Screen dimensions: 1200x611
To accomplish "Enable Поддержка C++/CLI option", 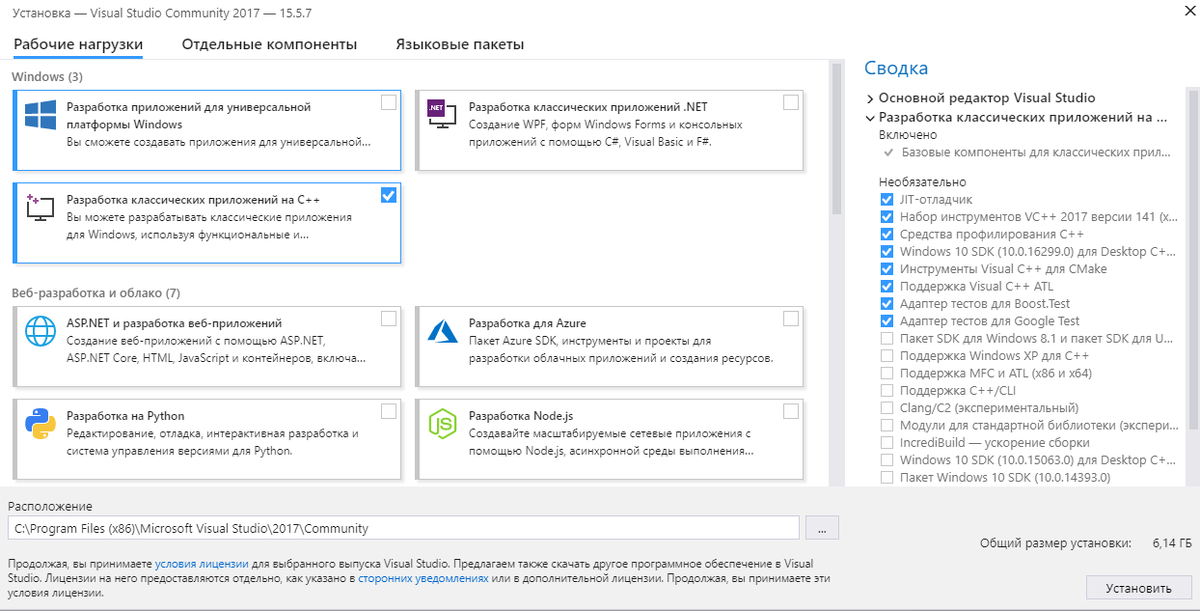I will pos(887,391).
